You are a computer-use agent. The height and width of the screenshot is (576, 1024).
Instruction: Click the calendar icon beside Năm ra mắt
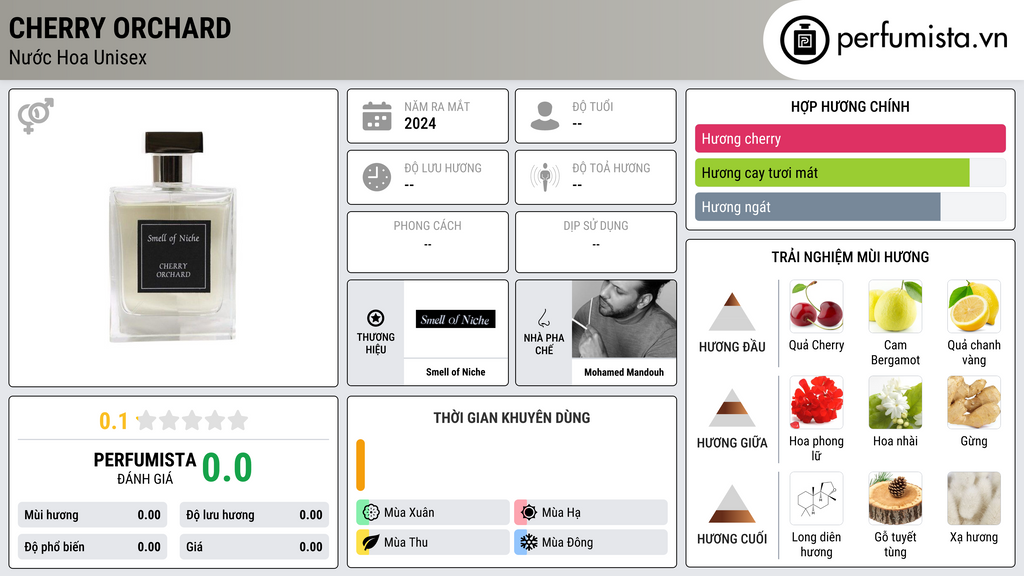tap(377, 116)
